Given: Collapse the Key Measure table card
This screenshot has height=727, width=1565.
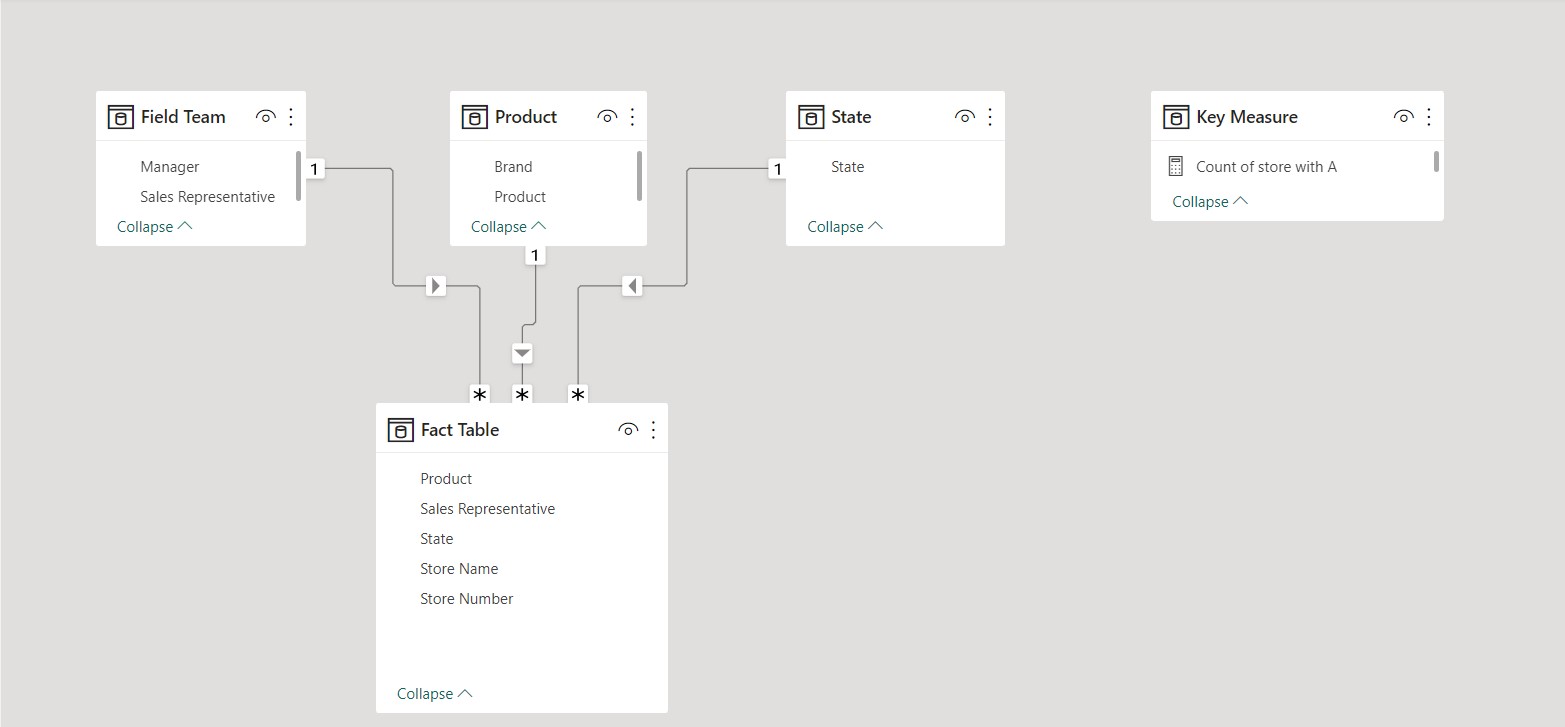Looking at the screenshot, I should (x=1210, y=202).
